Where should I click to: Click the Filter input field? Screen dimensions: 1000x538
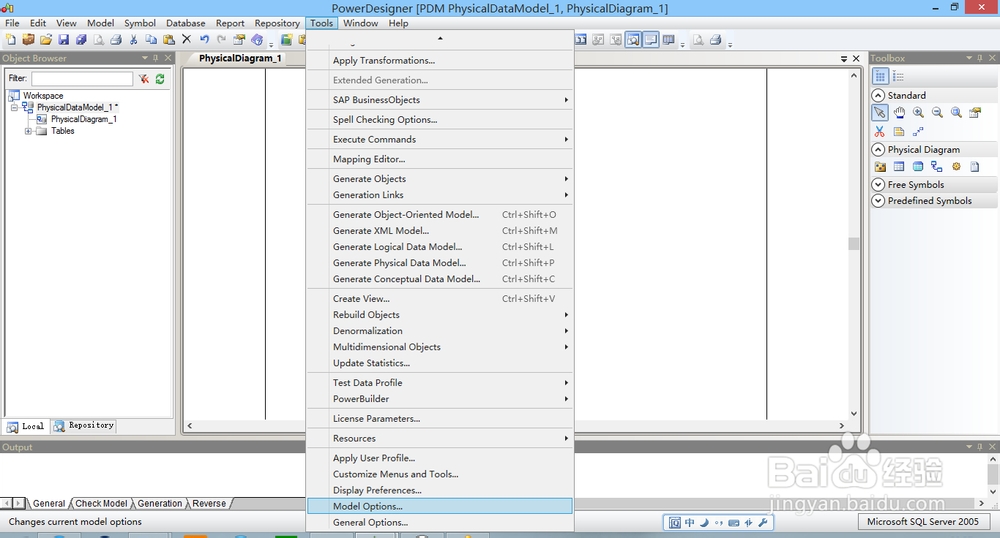click(x=82, y=78)
